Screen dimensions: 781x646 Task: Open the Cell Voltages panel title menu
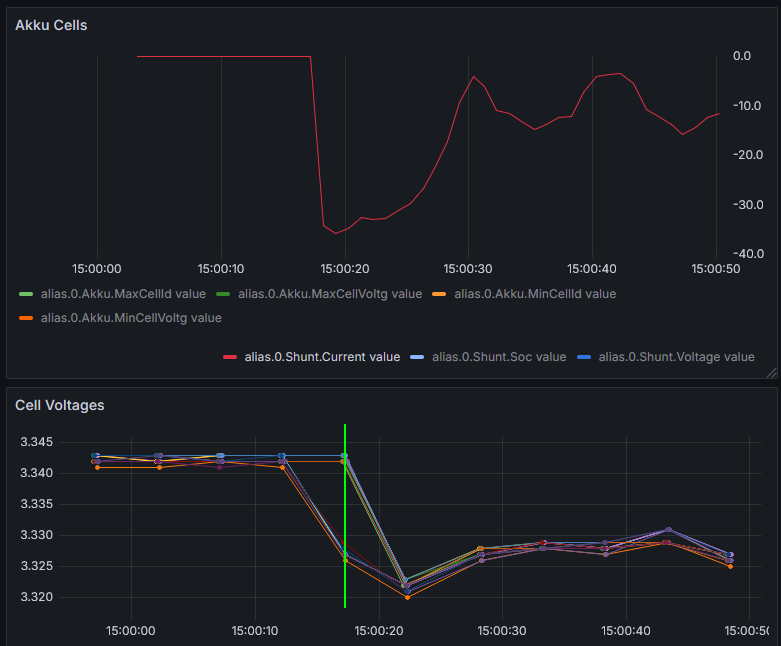click(59, 405)
